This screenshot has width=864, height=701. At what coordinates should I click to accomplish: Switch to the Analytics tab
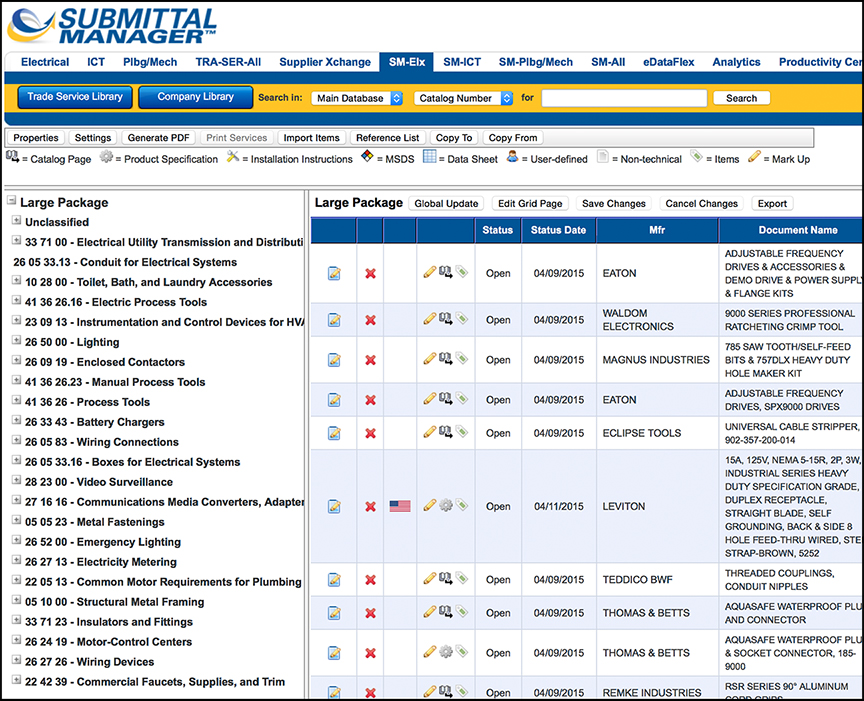[x=736, y=62]
